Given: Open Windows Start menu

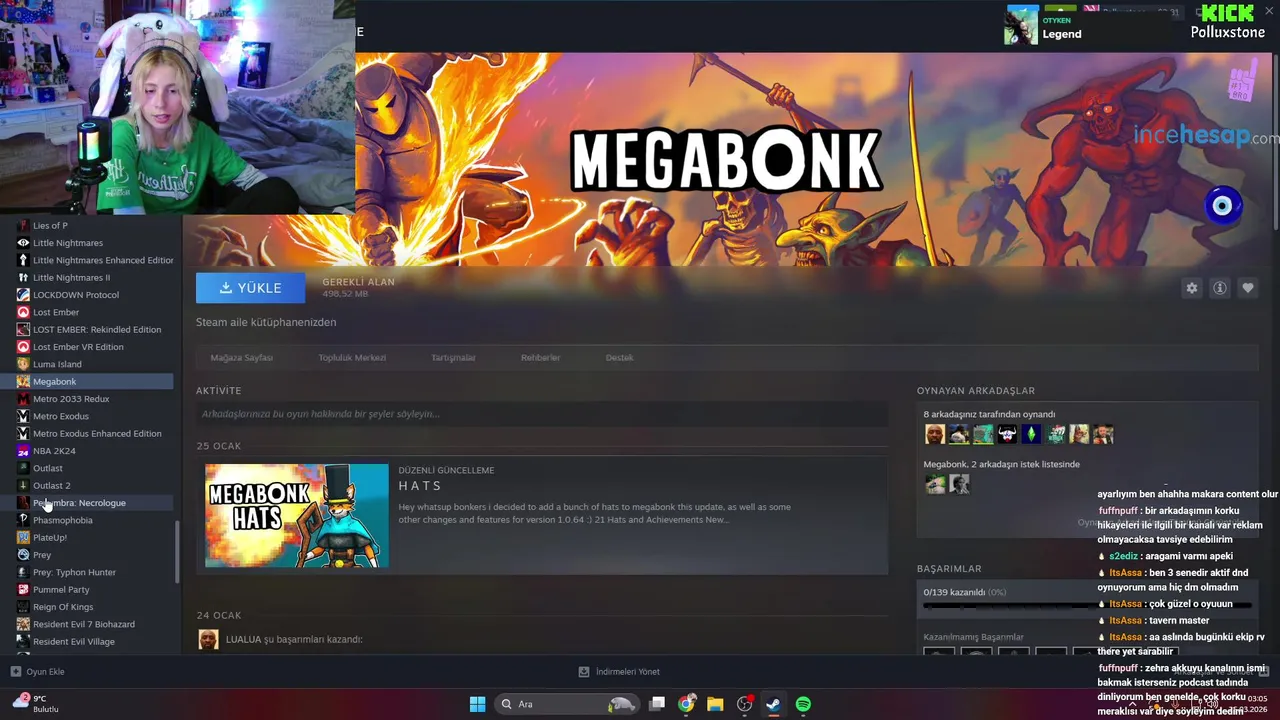Looking at the screenshot, I should pos(477,704).
